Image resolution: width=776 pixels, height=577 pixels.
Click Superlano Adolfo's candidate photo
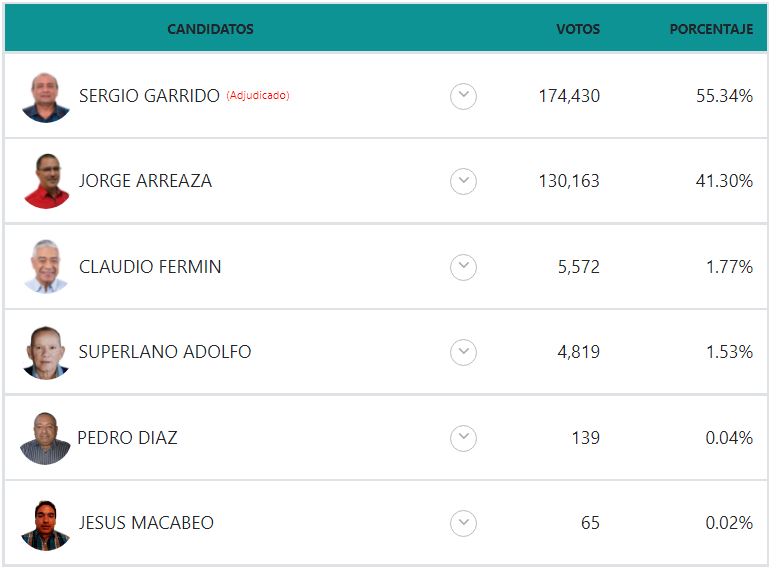coord(46,352)
